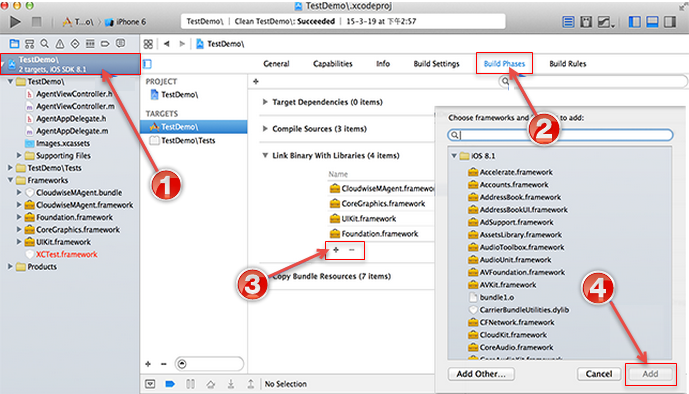
Task: Expand the TestDemo\Tests group
Action: click(10, 168)
